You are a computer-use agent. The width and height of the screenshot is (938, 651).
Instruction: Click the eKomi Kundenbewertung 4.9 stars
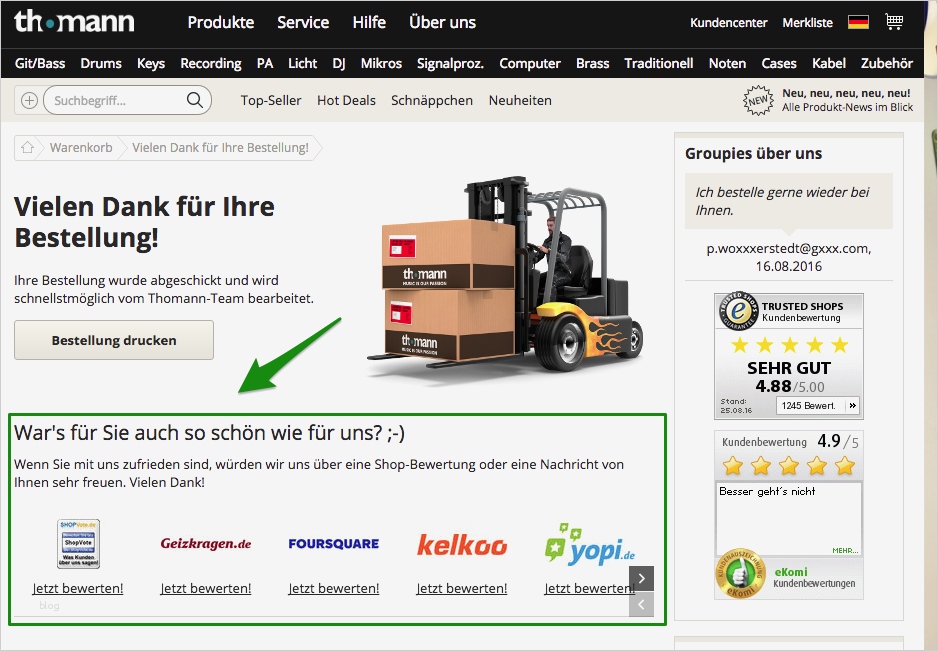pyautogui.click(x=788, y=465)
